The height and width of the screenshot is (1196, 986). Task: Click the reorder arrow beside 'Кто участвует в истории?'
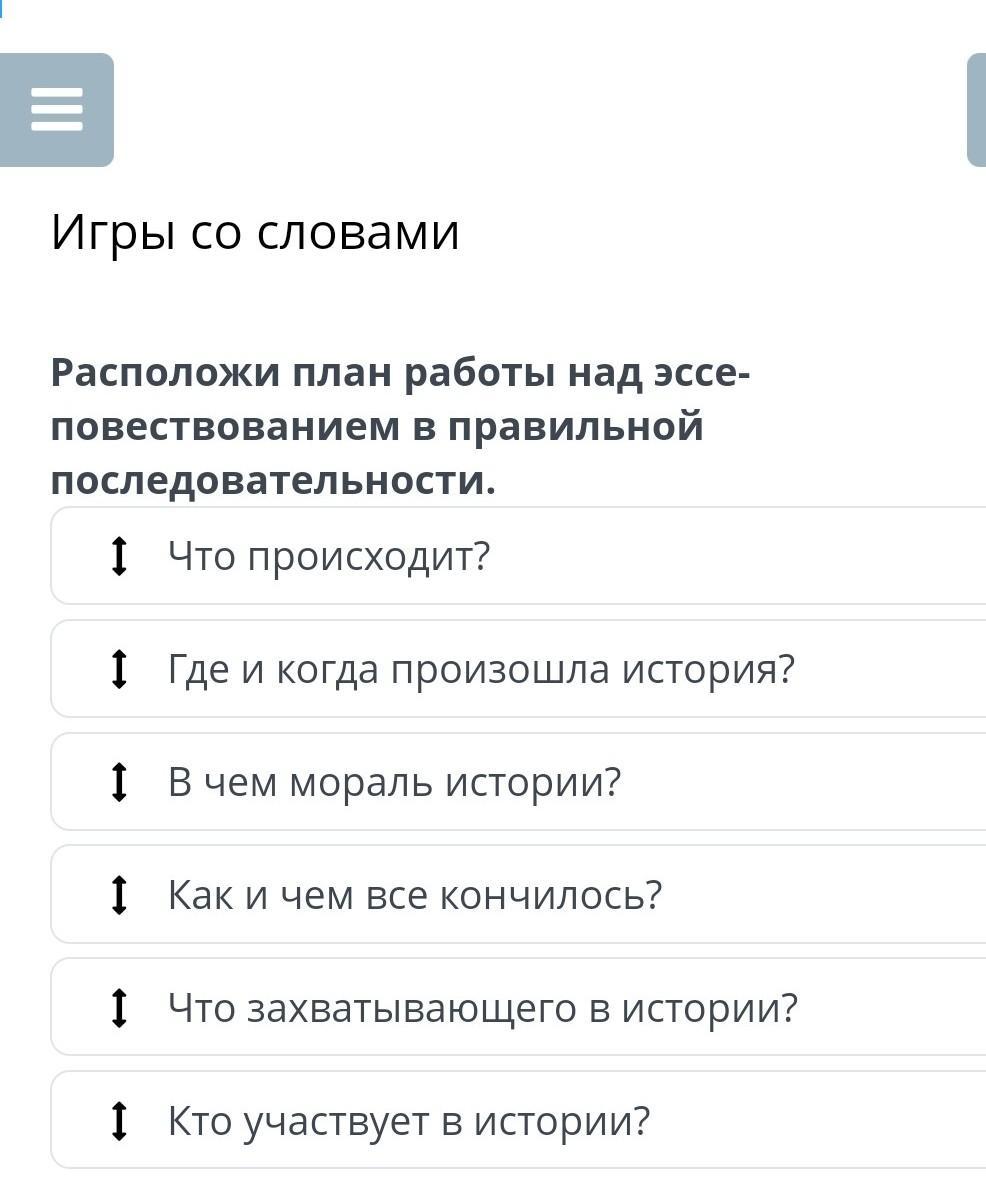tap(118, 1120)
